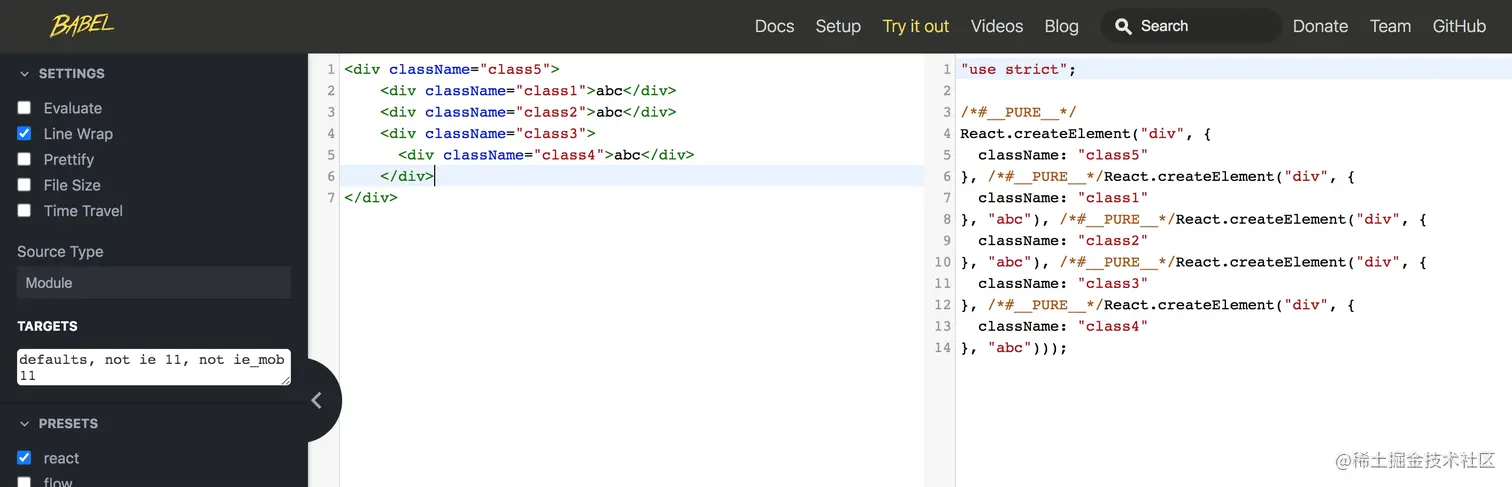Turn on the Prettify option
The width and height of the screenshot is (1512, 487).
25,159
